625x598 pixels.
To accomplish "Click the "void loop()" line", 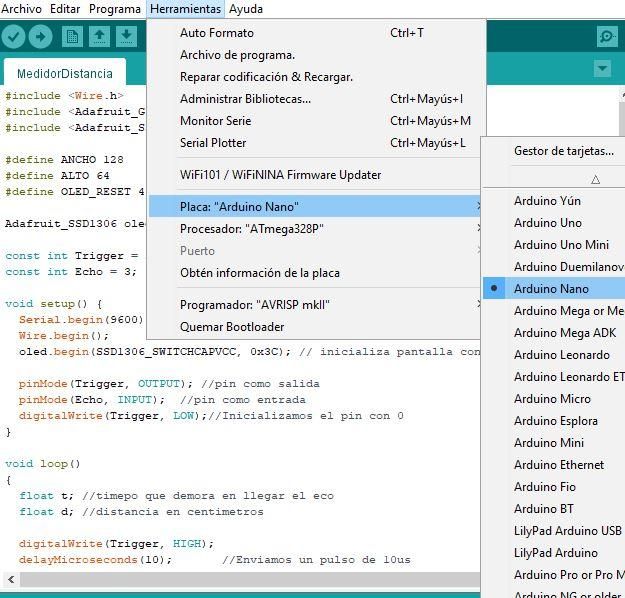I will pos(43,464).
